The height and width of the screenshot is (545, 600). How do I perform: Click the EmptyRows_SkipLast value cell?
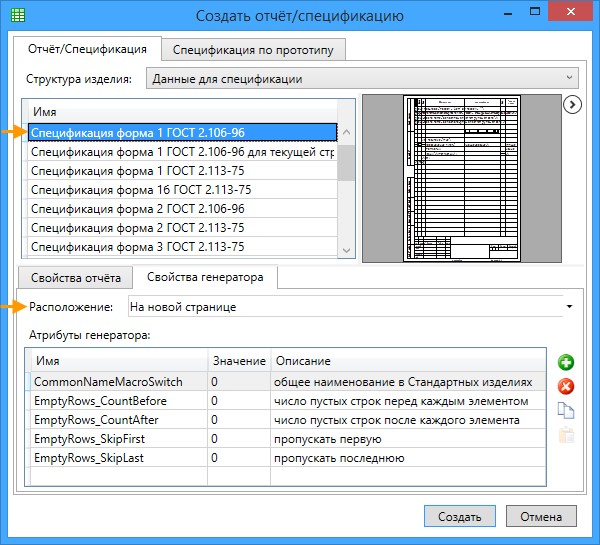[x=237, y=458]
